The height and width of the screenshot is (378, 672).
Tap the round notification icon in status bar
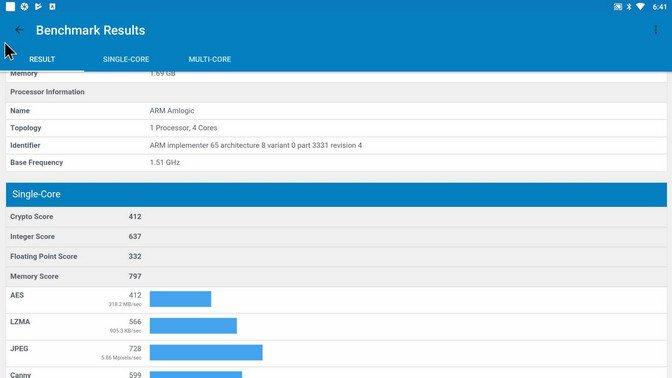(24, 6)
